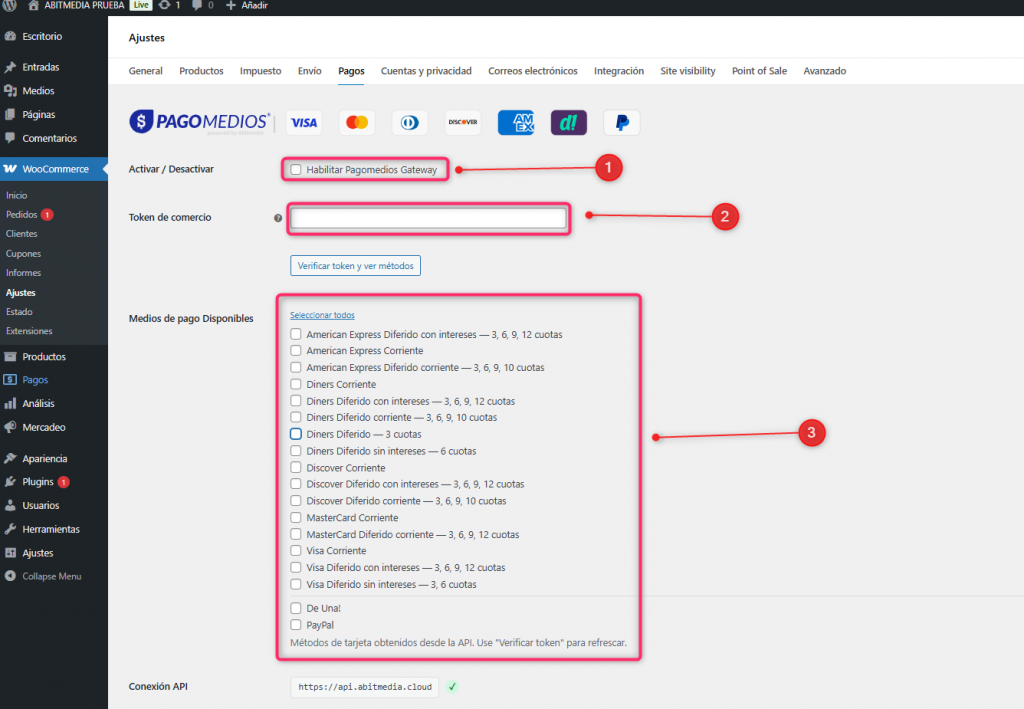Image resolution: width=1024 pixels, height=709 pixels.
Task: Open the Cuentas y privacidad tab
Action: click(426, 71)
